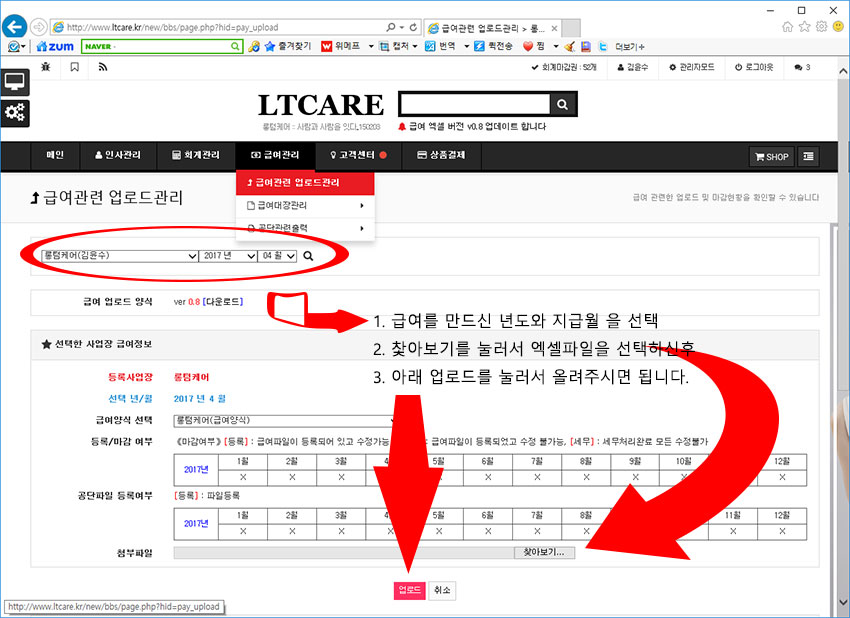850x618 pixels.
Task: Open the 04 월 month dropdown
Action: click(x=277, y=256)
